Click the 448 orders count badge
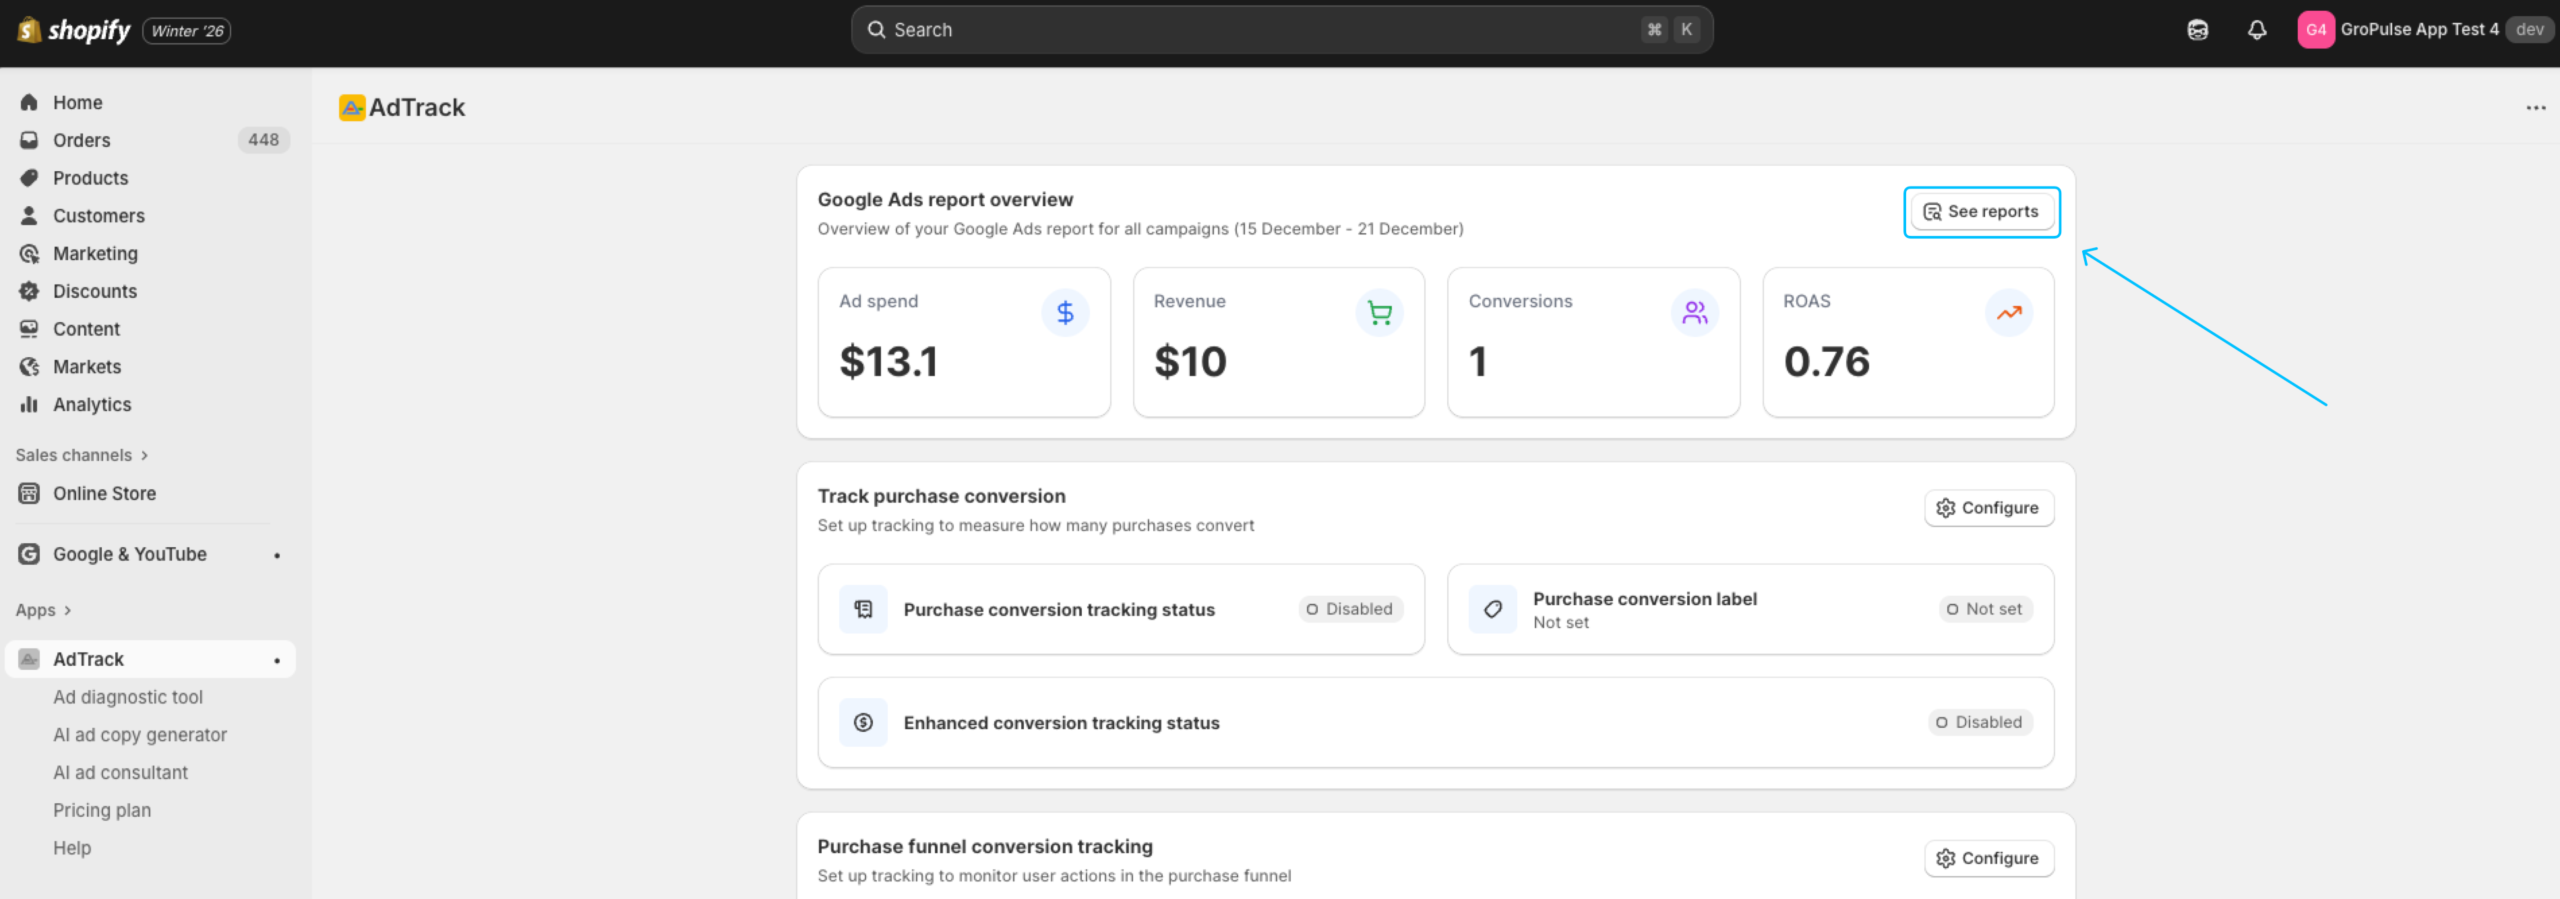The image size is (2560, 899). pos(264,140)
